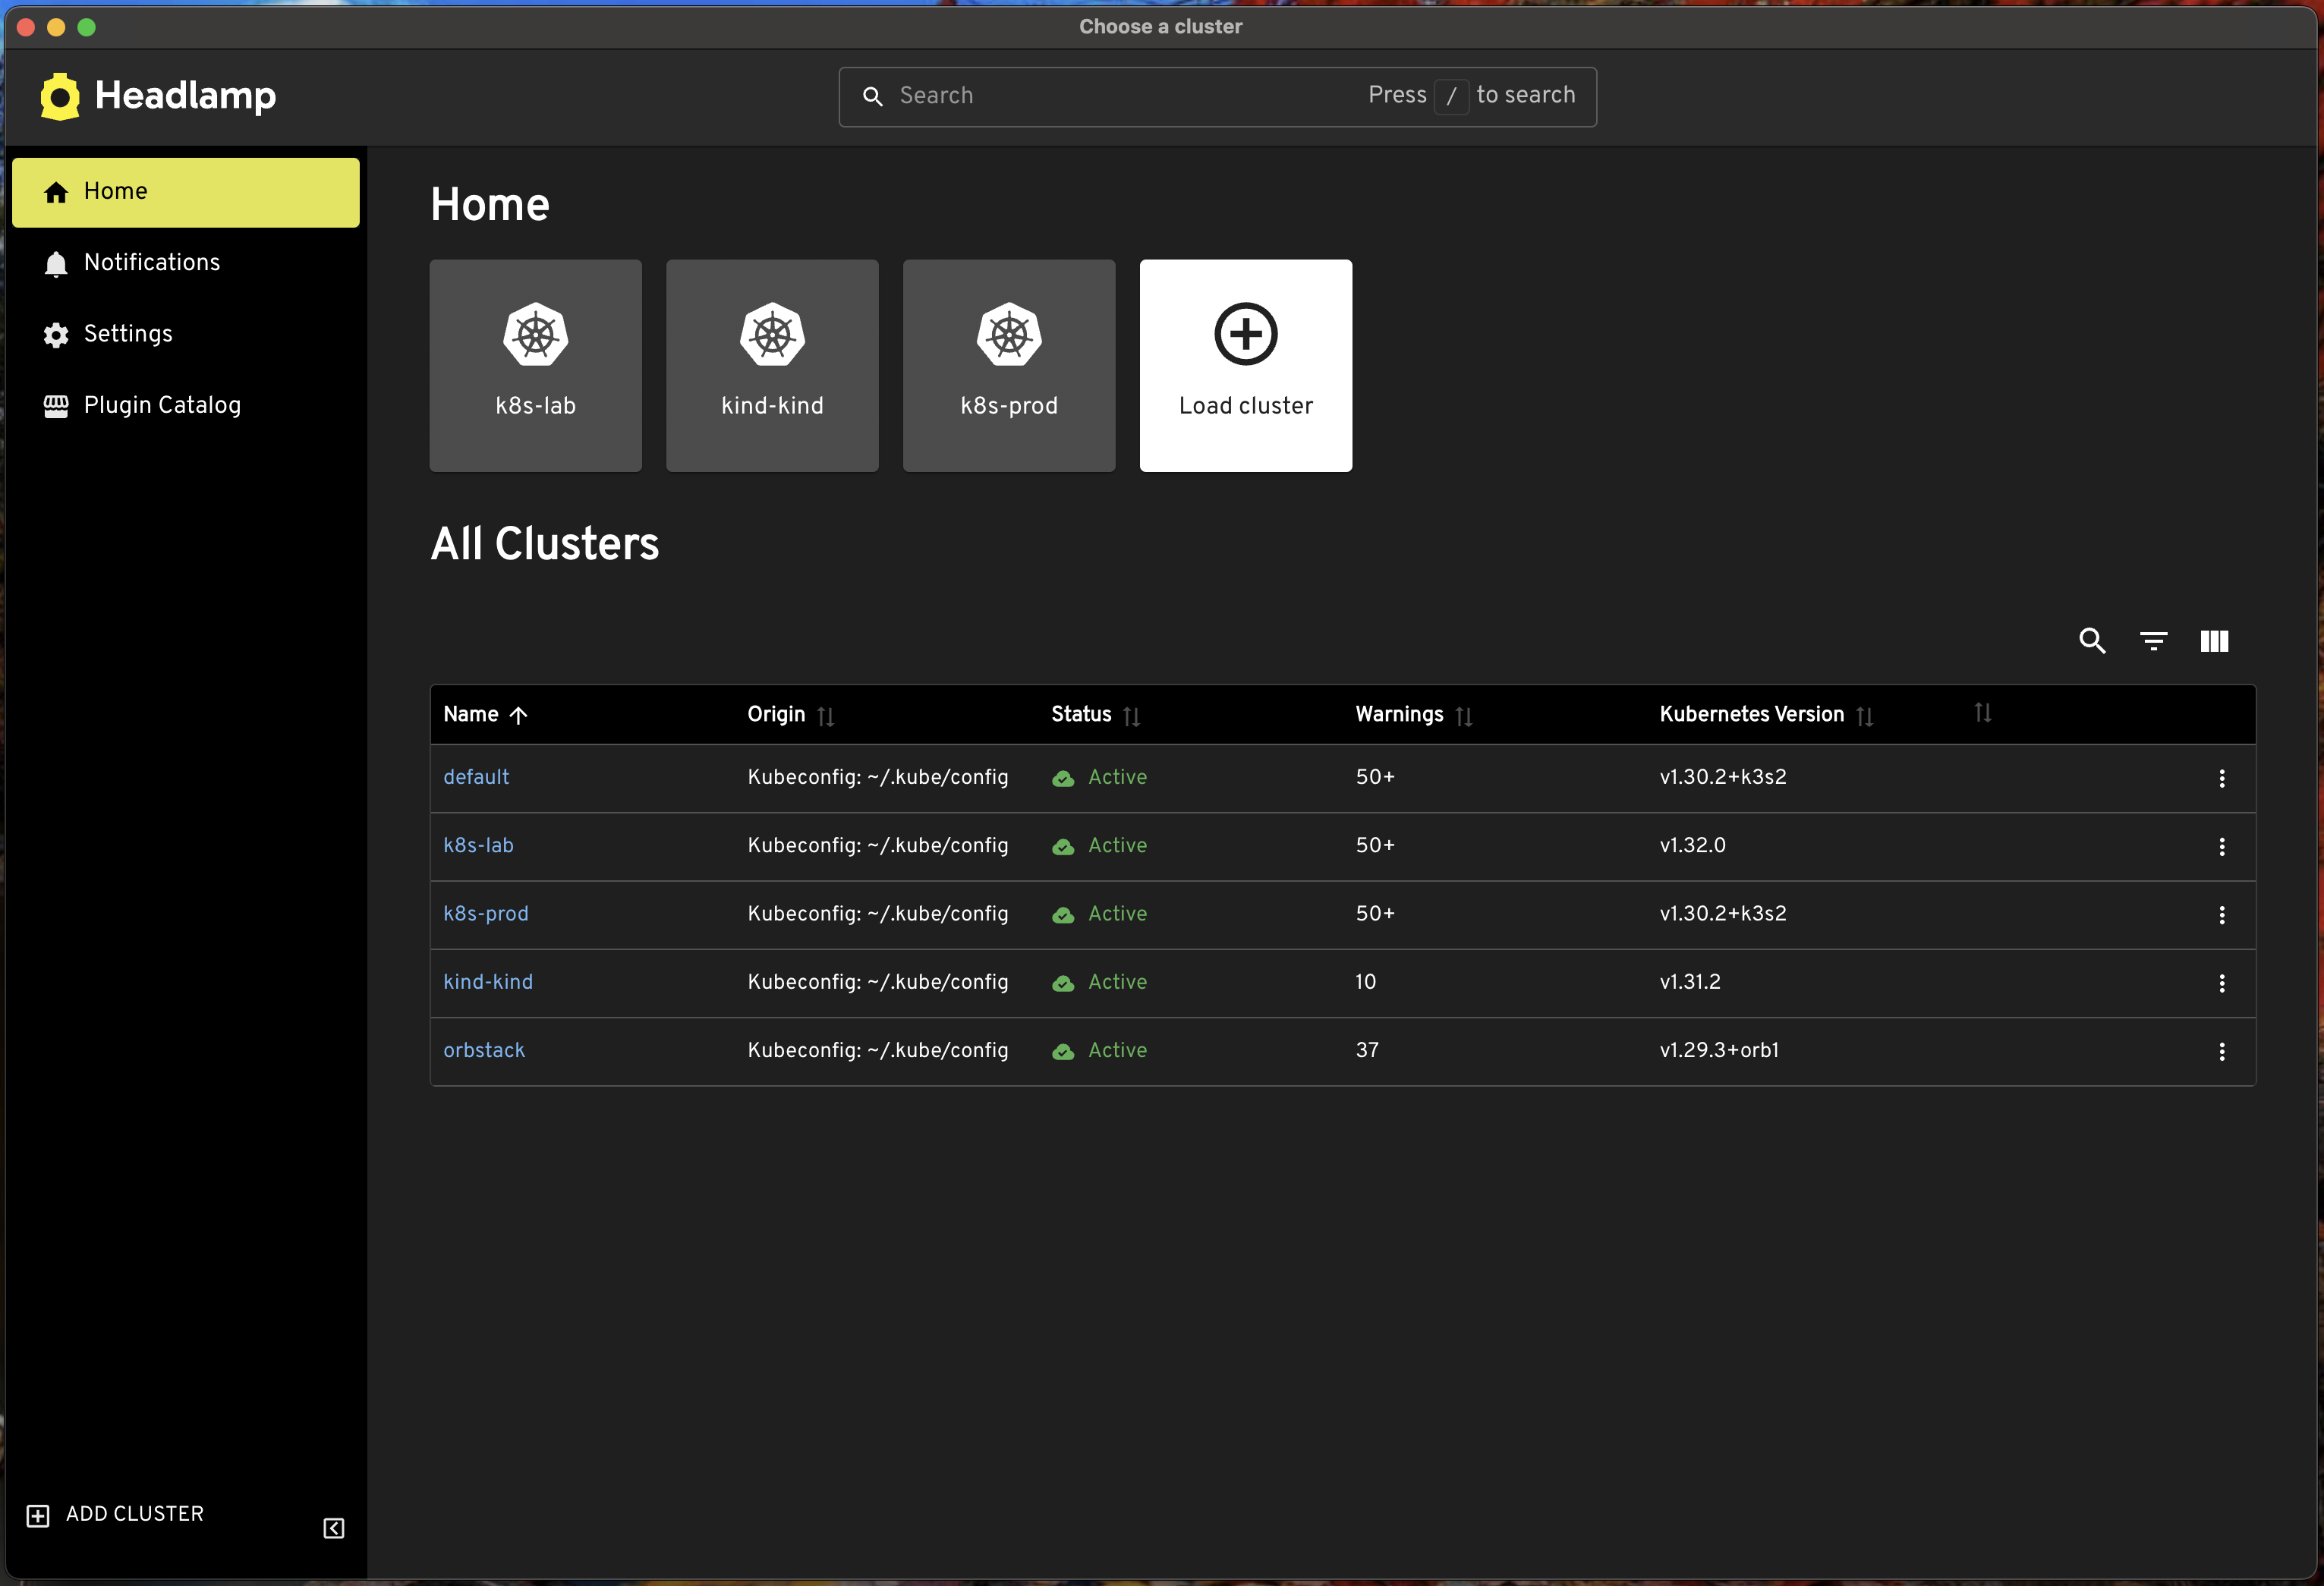2324x1586 pixels.
Task: Open the table filter icon
Action: pyautogui.click(x=2153, y=641)
